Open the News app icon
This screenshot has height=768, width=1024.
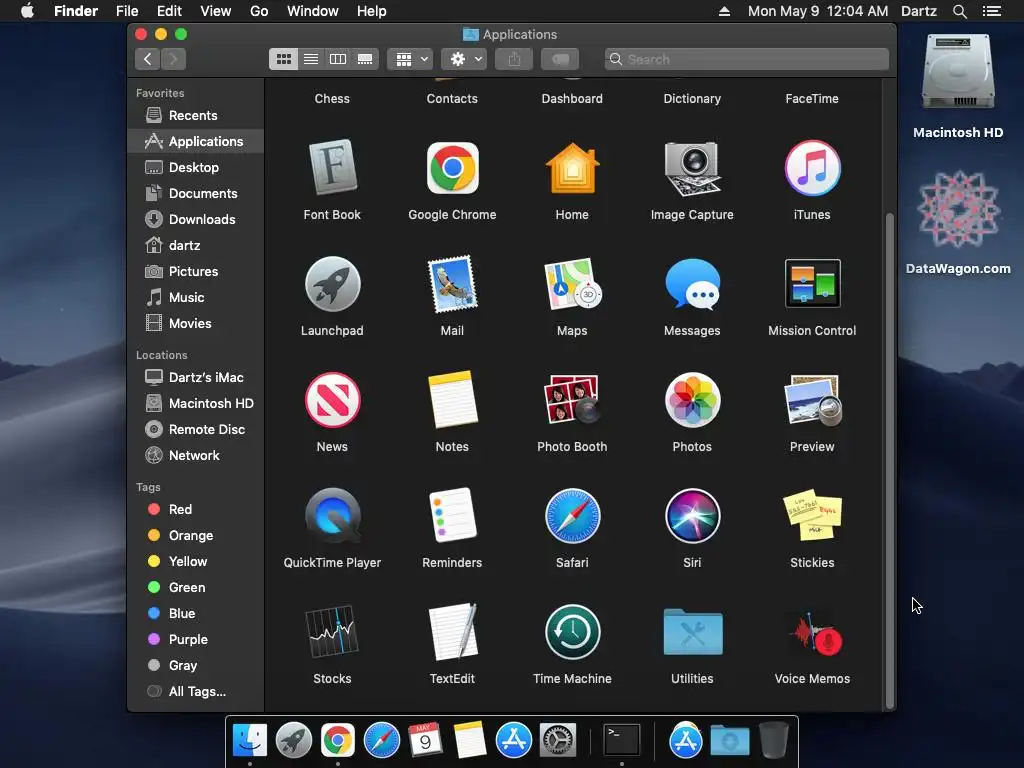point(332,400)
